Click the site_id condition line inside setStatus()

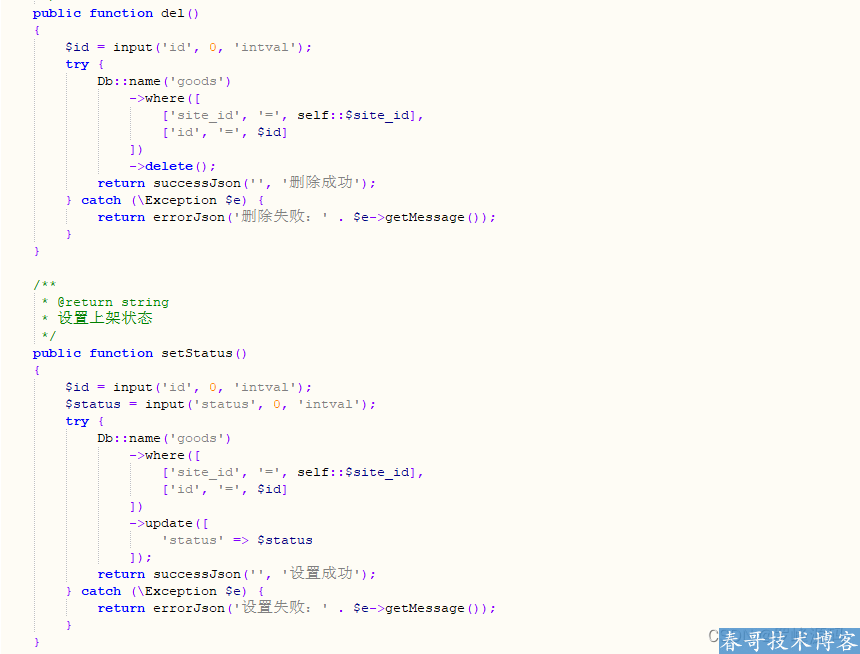pos(292,472)
